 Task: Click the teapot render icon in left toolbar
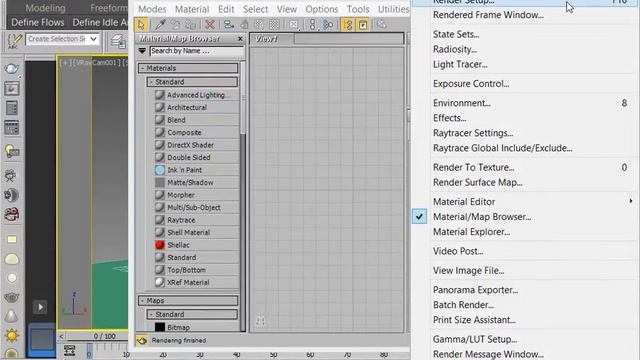tap(11, 69)
